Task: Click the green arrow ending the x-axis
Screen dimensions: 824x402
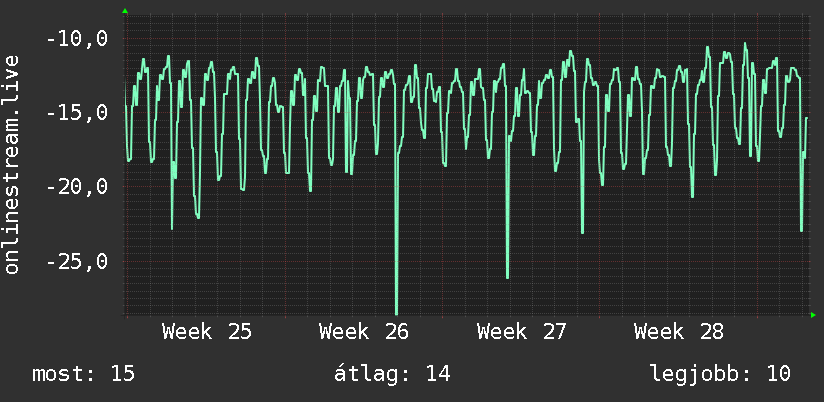Action: 813,315
